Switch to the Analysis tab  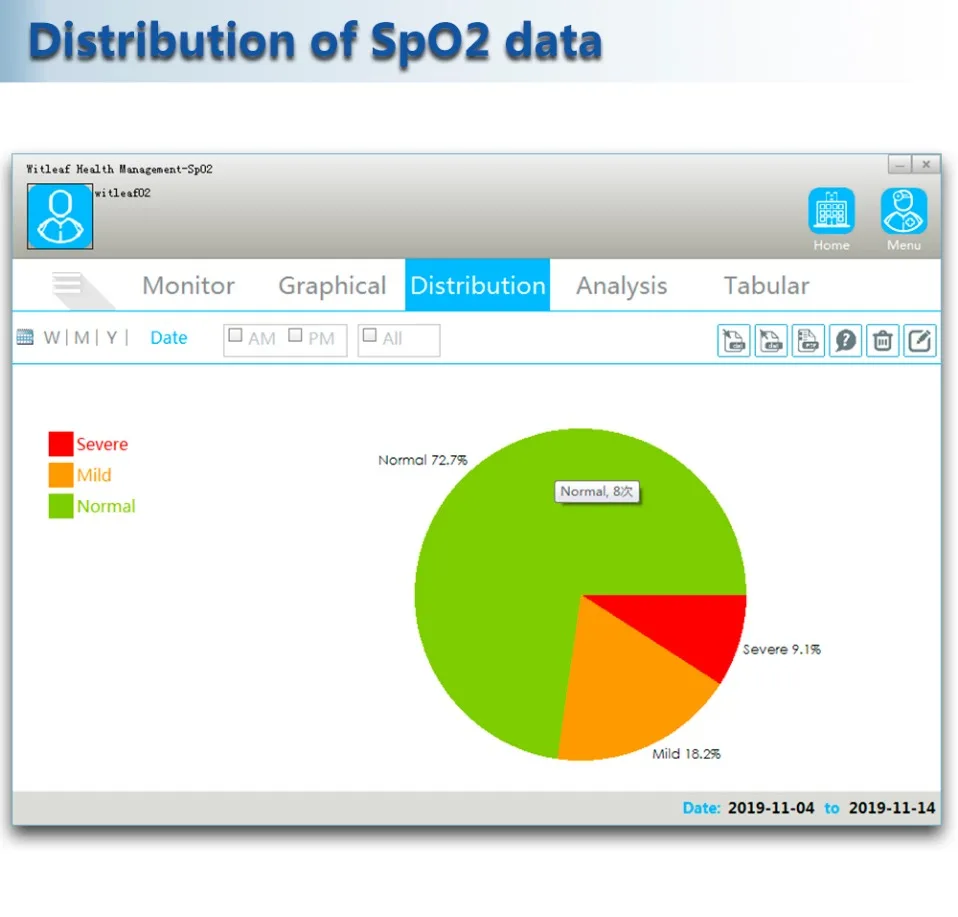(621, 285)
